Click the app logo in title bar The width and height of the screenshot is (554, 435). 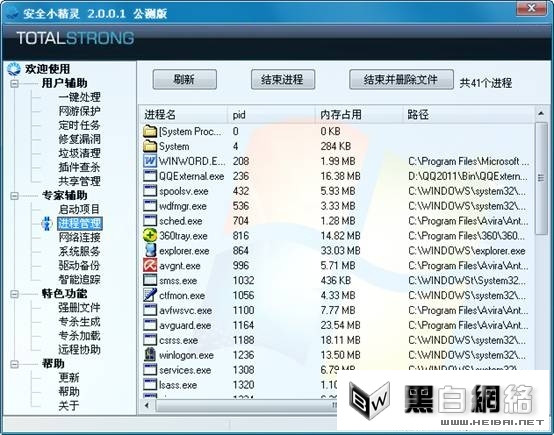[x=12, y=13]
